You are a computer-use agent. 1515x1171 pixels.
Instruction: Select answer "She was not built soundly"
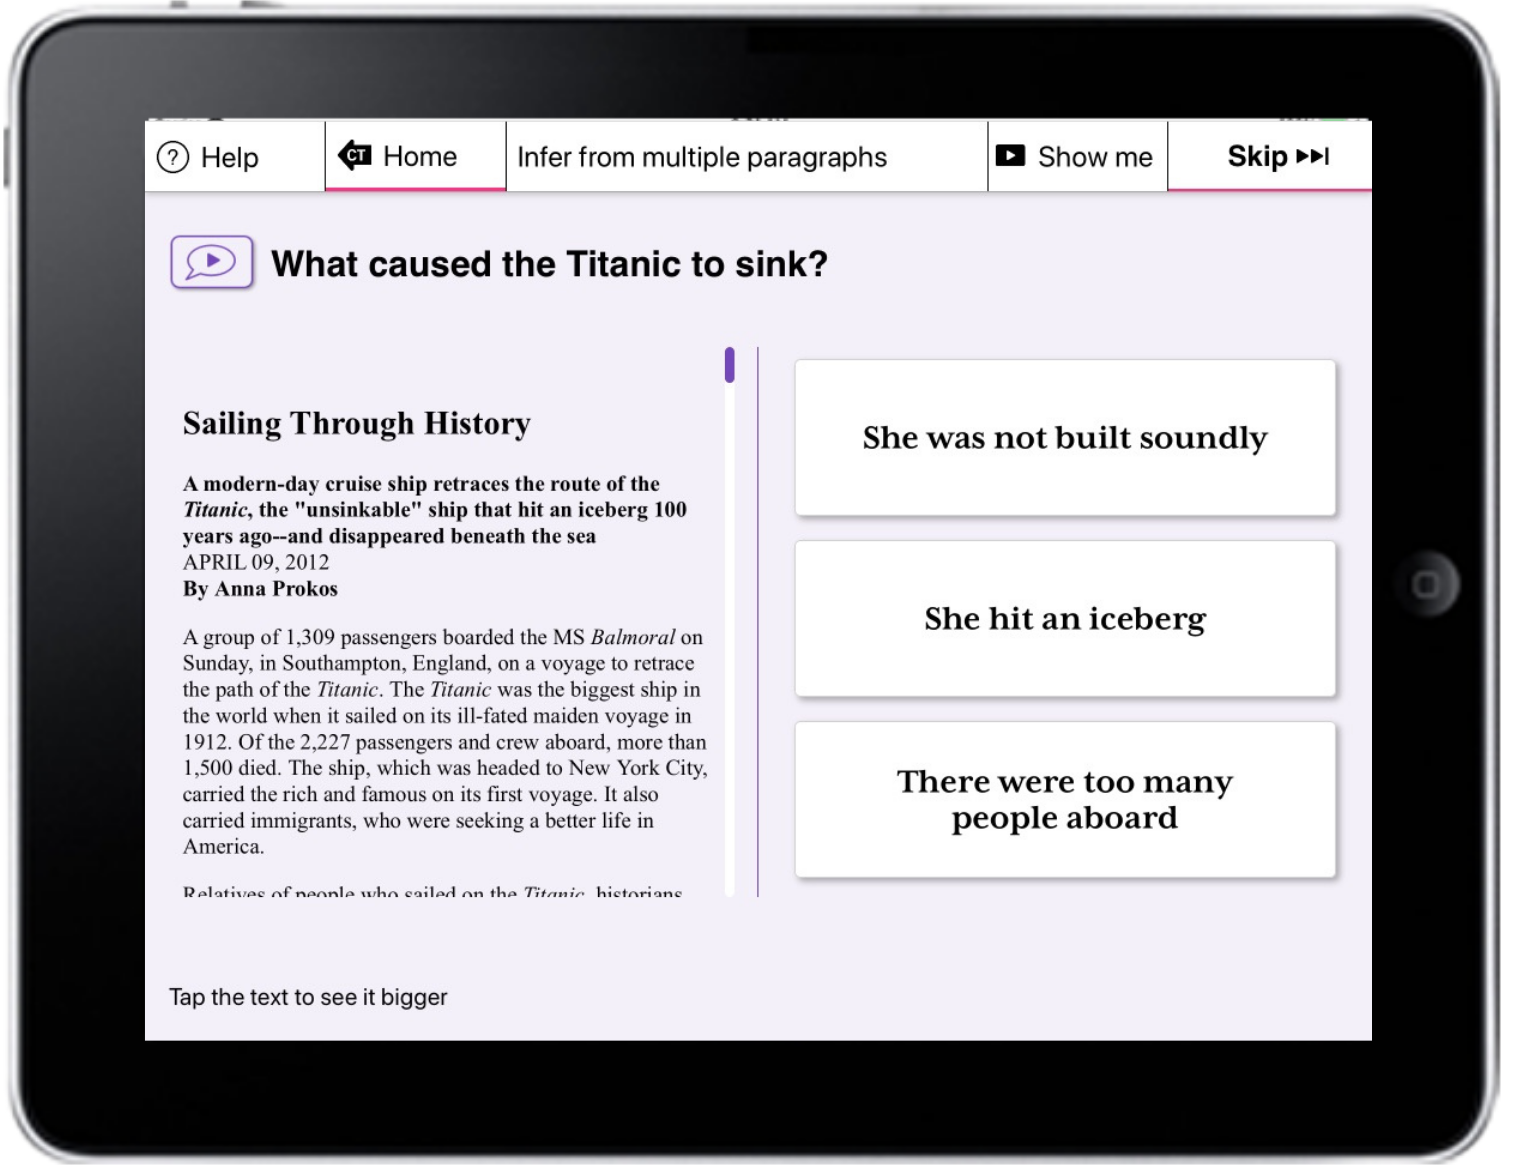1064,438
